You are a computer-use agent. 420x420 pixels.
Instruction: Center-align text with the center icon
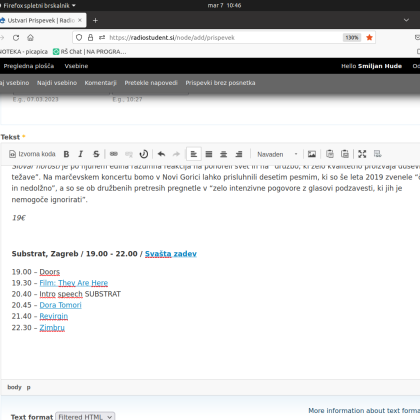click(224, 154)
